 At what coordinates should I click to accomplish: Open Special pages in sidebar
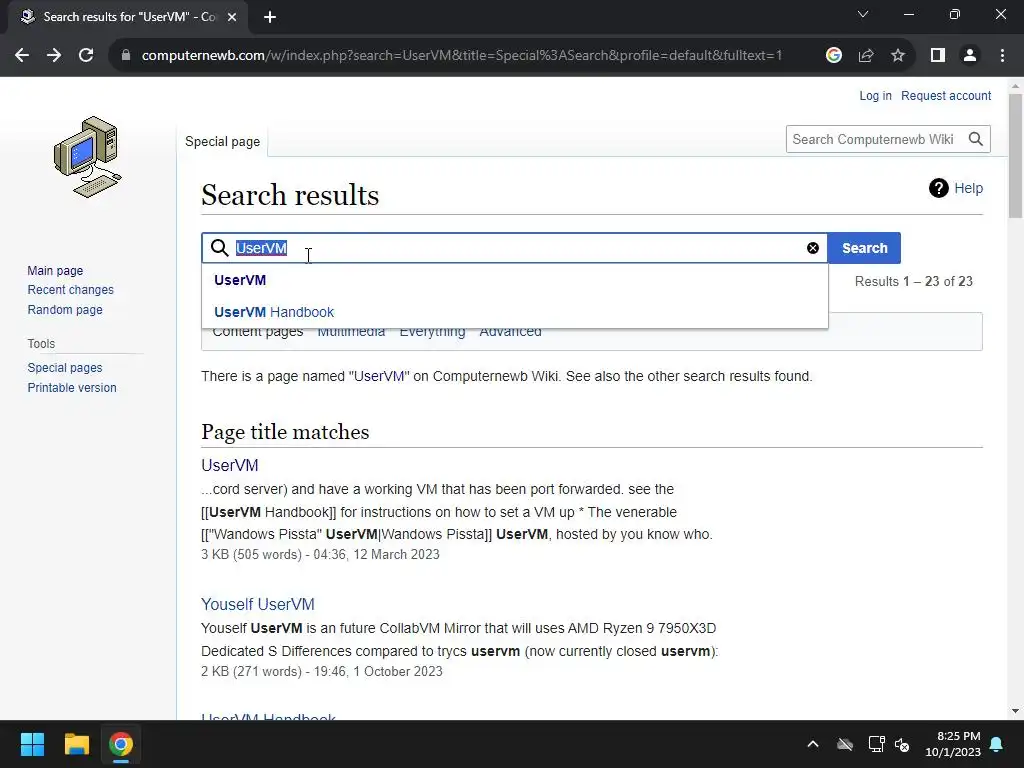(x=65, y=368)
